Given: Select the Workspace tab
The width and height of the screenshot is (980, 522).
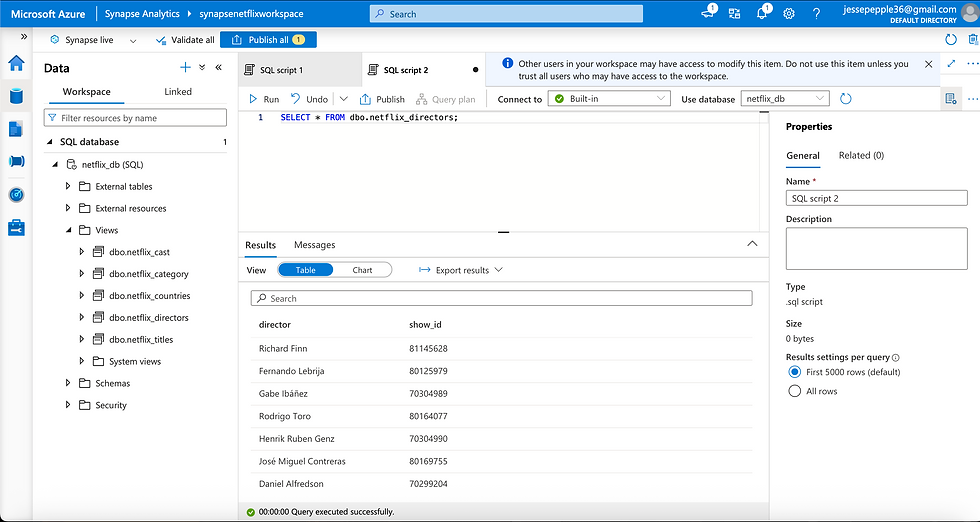Looking at the screenshot, I should [86, 92].
